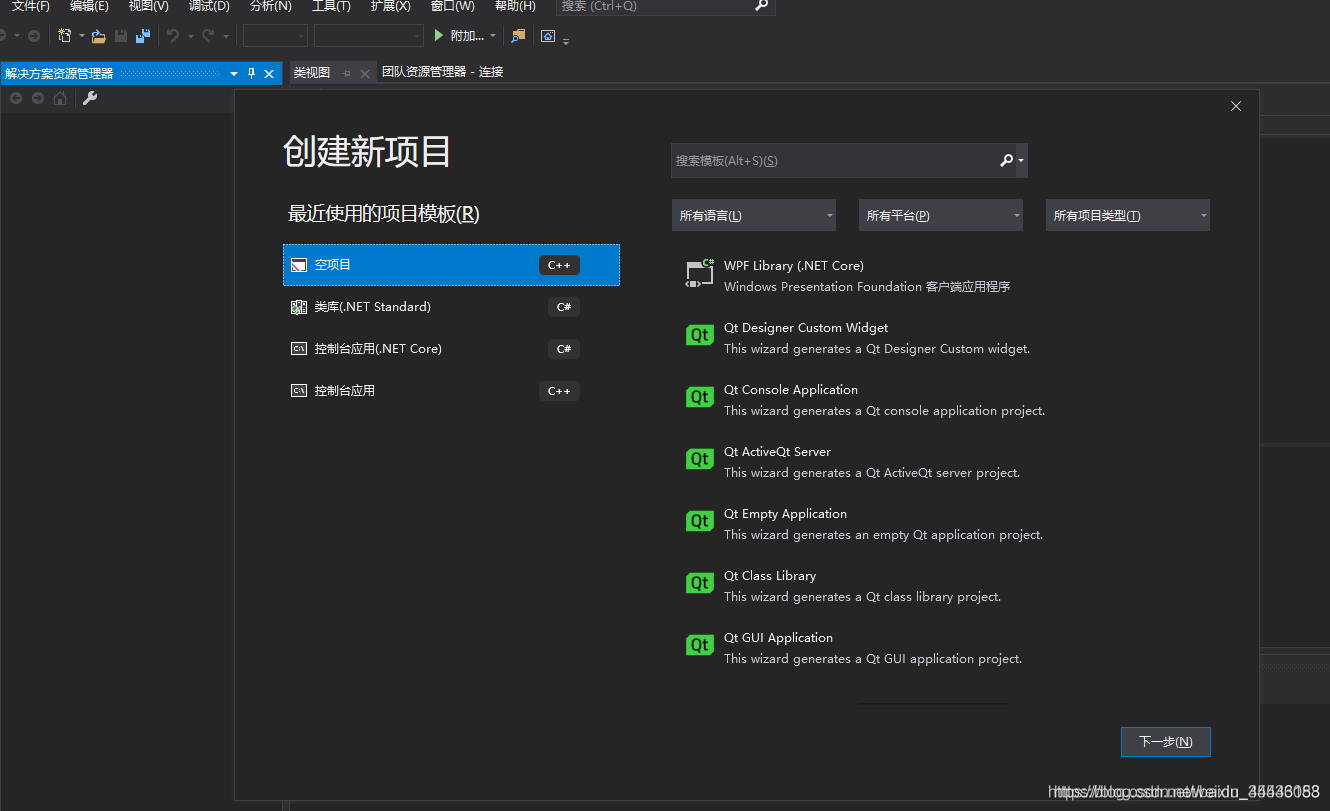1330x811 pixels.
Task: Open the All Languages filter dropdown
Action: [754, 215]
